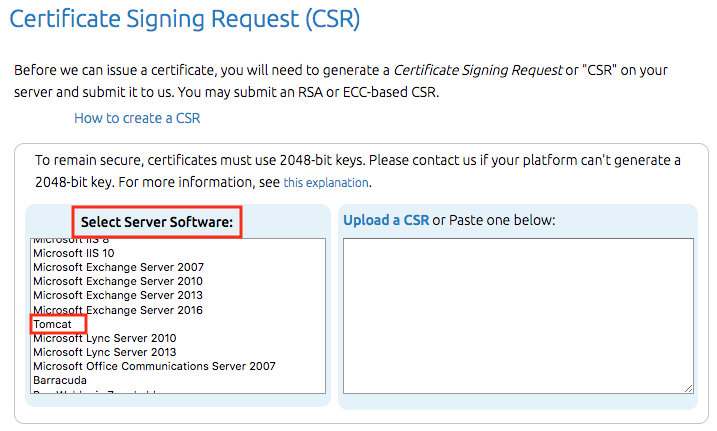
Task: Select Microsoft Lync Server 2013
Action: tap(104, 352)
